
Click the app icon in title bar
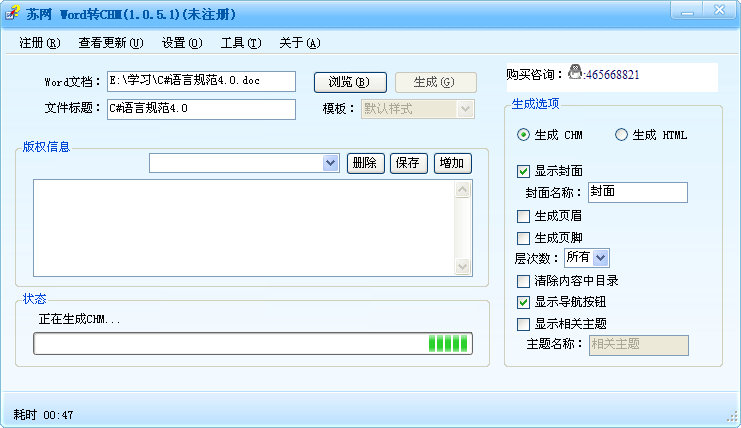click(x=13, y=13)
